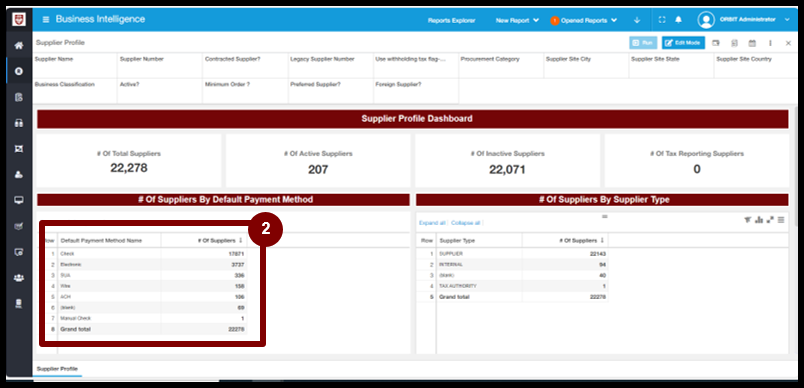804x388 pixels.
Task: Click the Expand all link
Action: [432, 223]
